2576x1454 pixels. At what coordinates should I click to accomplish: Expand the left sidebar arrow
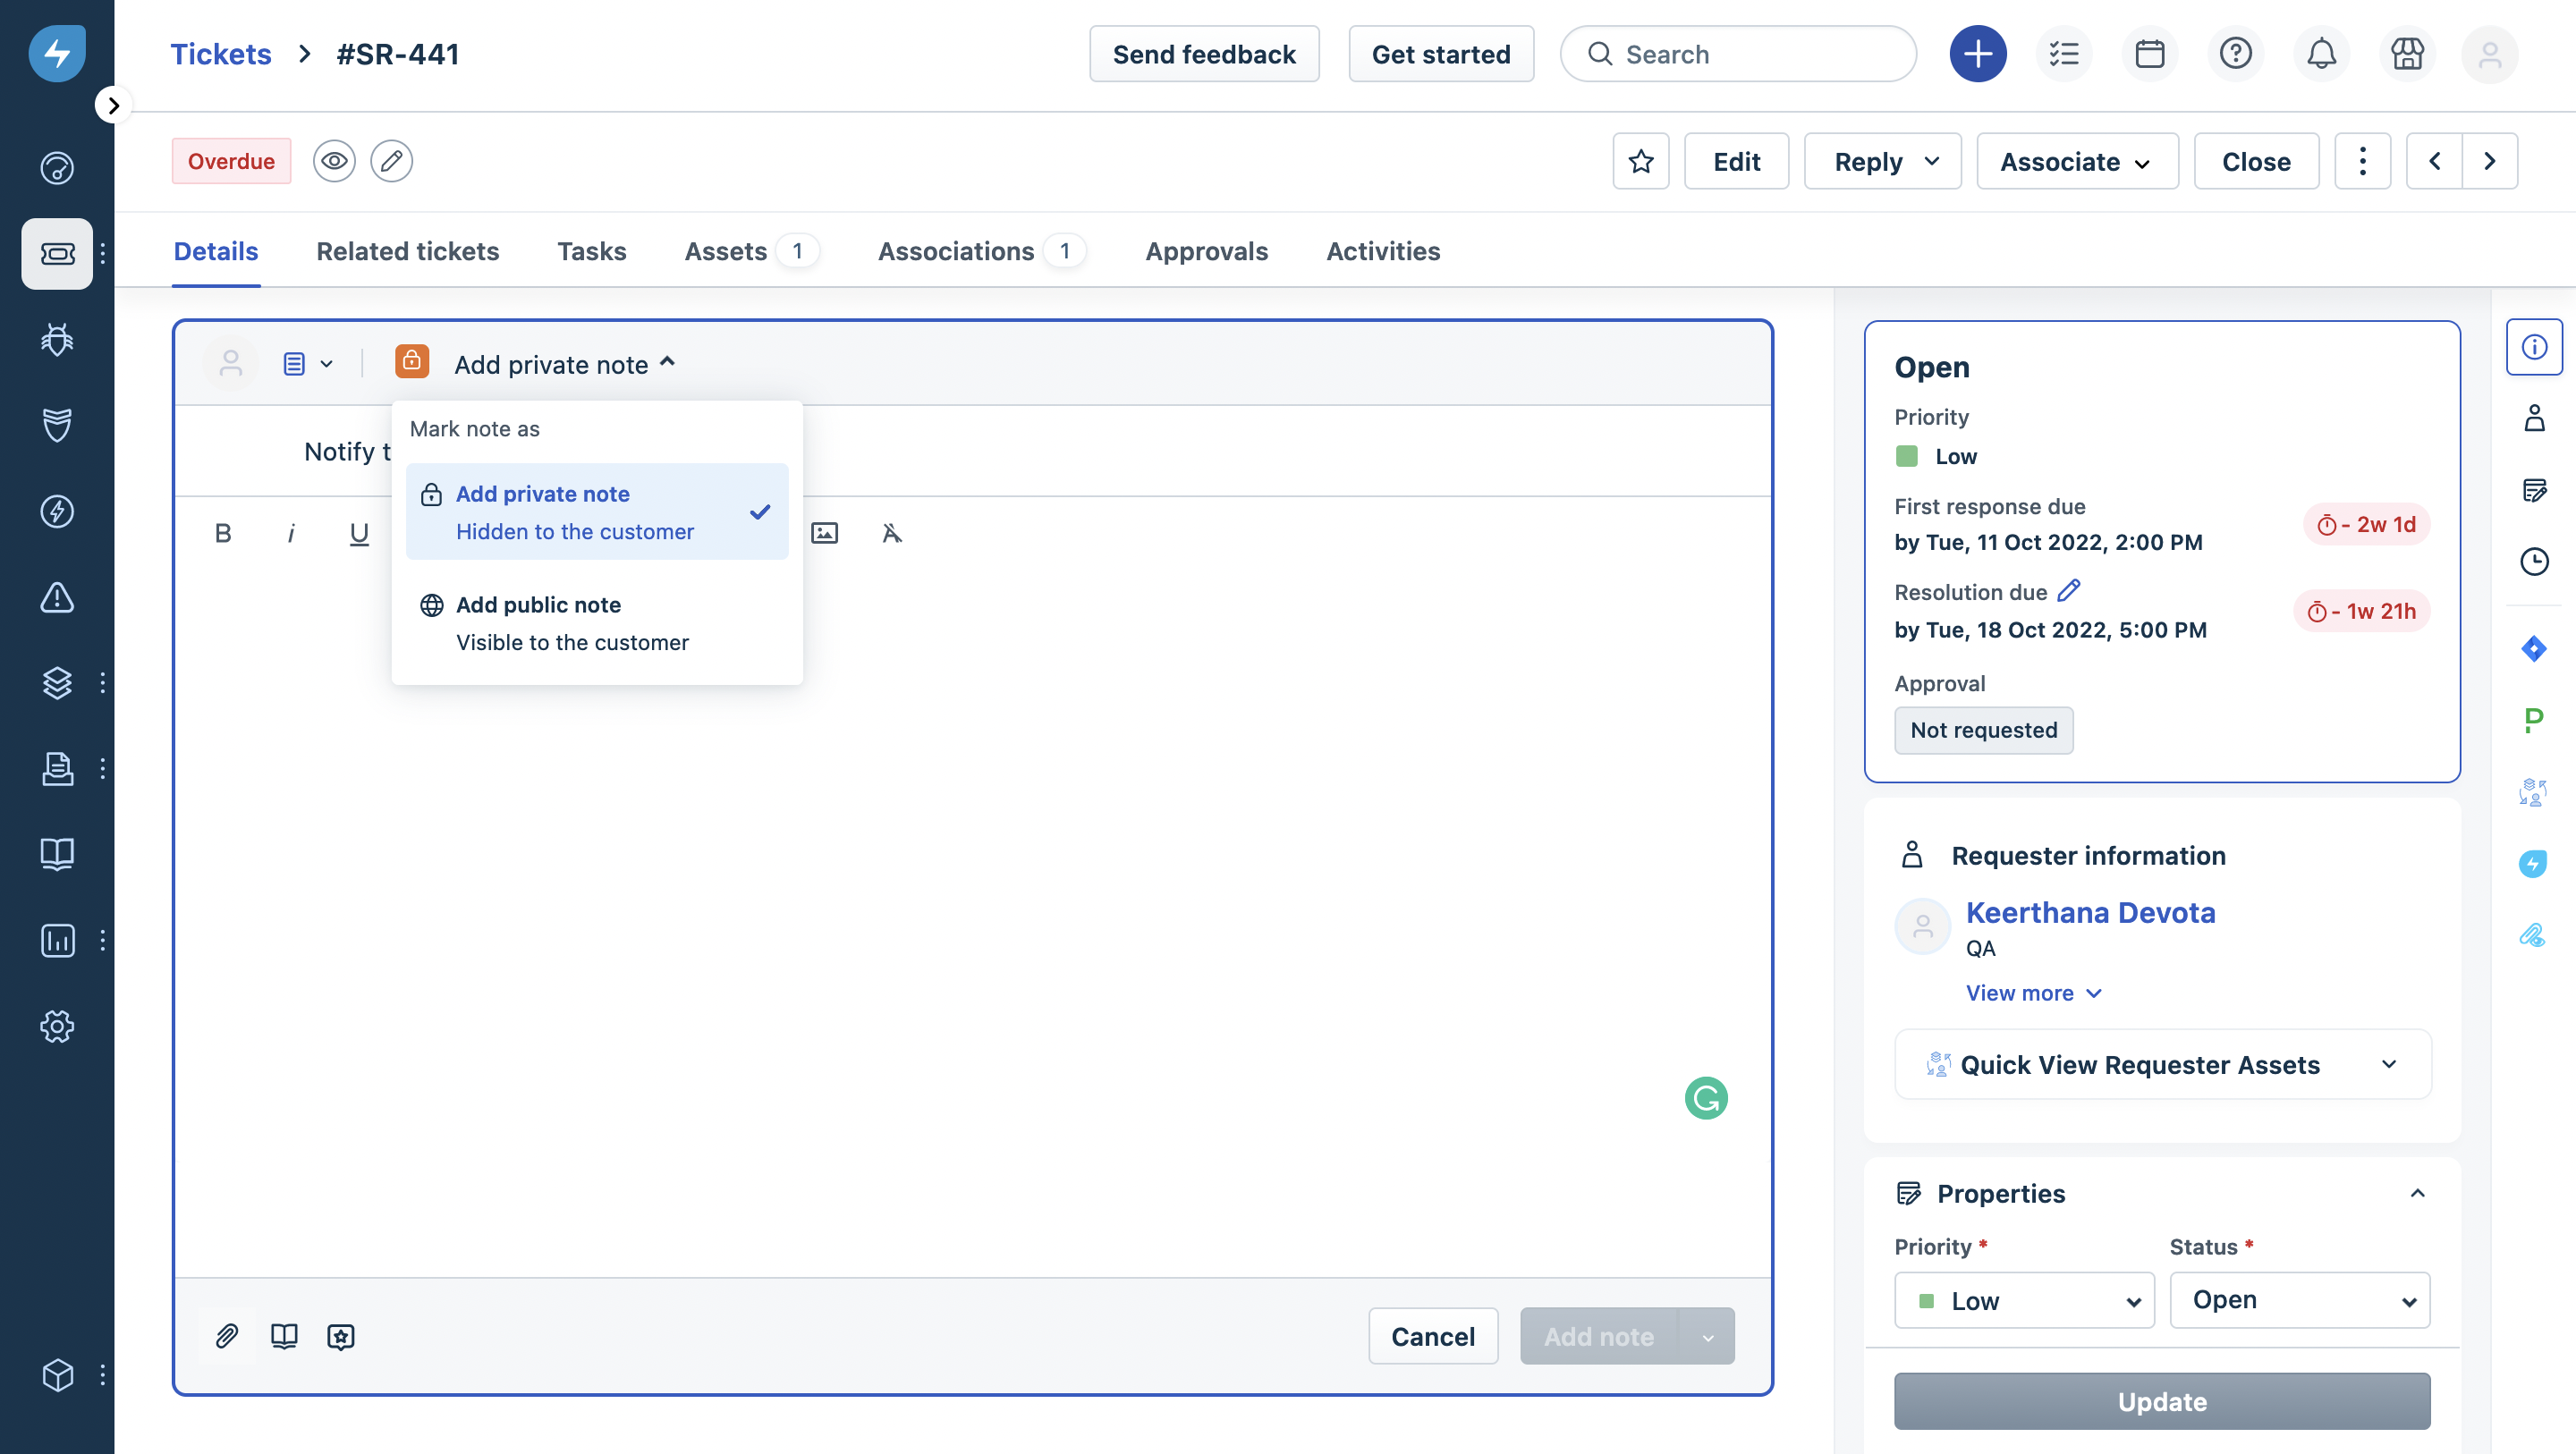click(113, 105)
